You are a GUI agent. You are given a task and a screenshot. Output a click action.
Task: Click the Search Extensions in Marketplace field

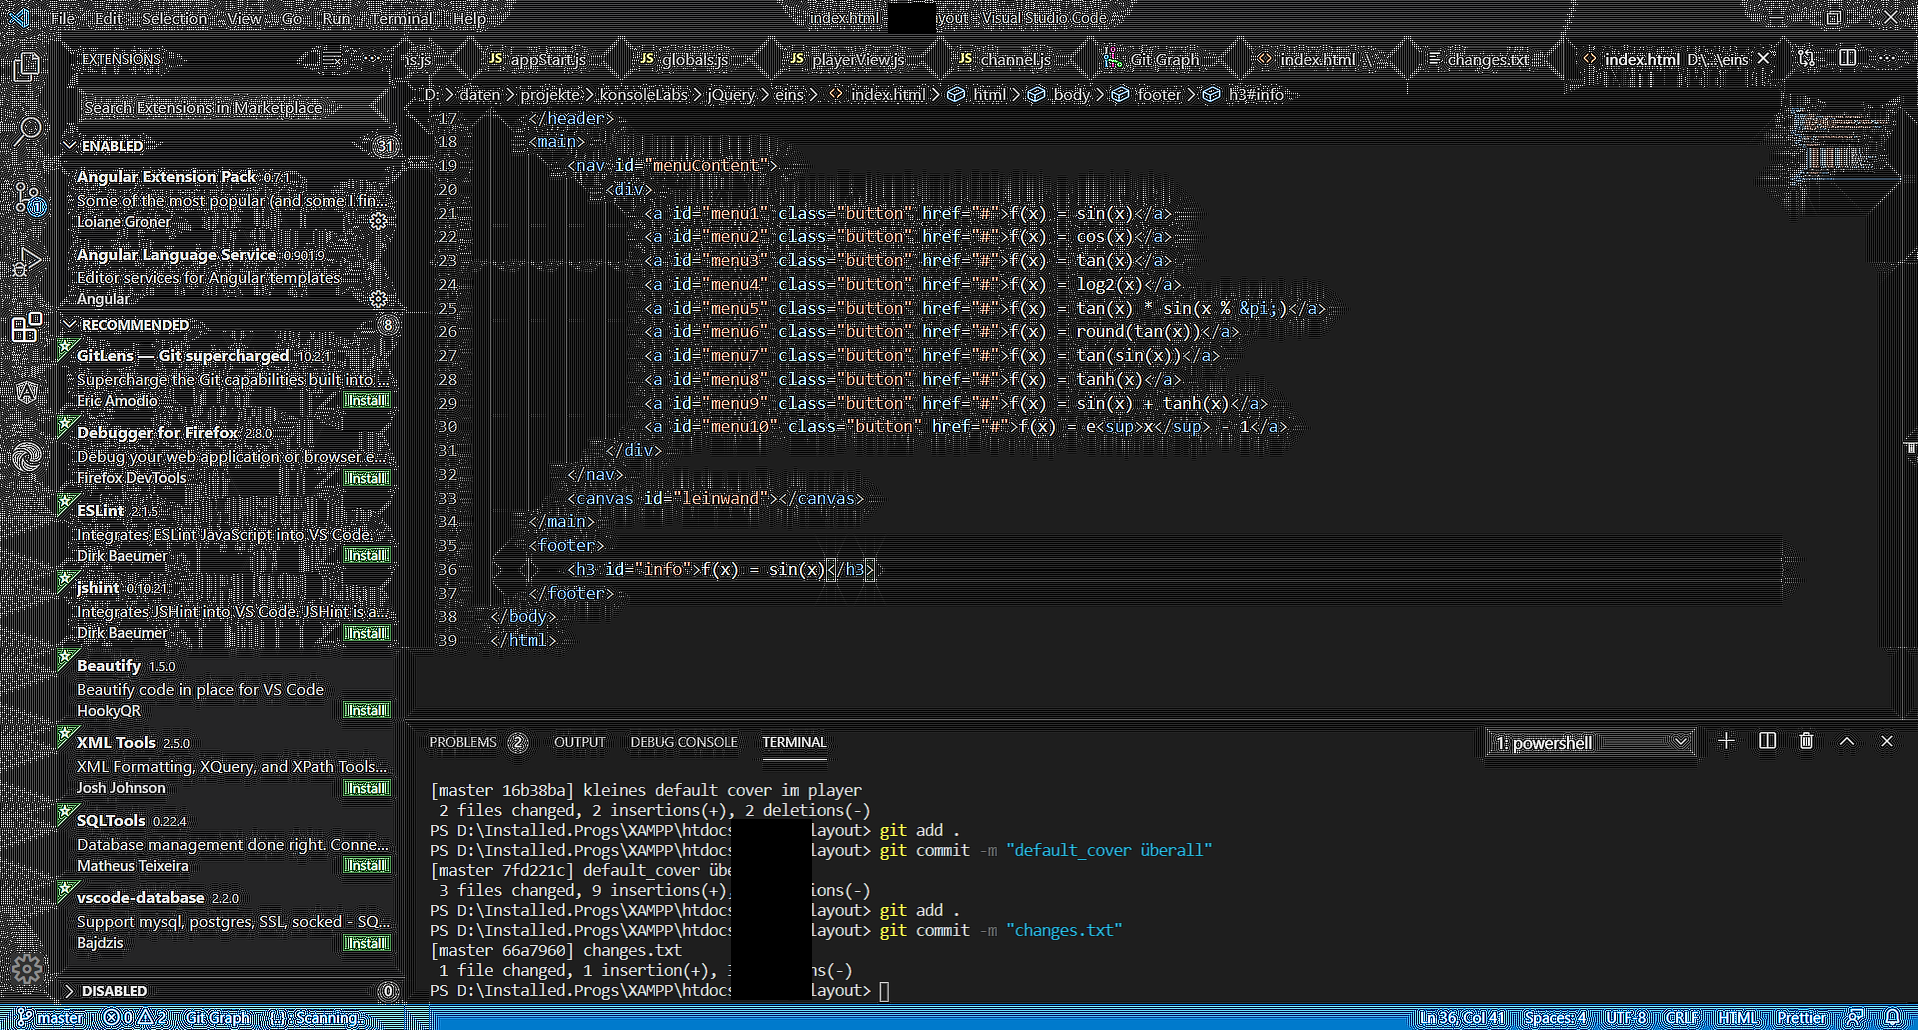(x=230, y=107)
